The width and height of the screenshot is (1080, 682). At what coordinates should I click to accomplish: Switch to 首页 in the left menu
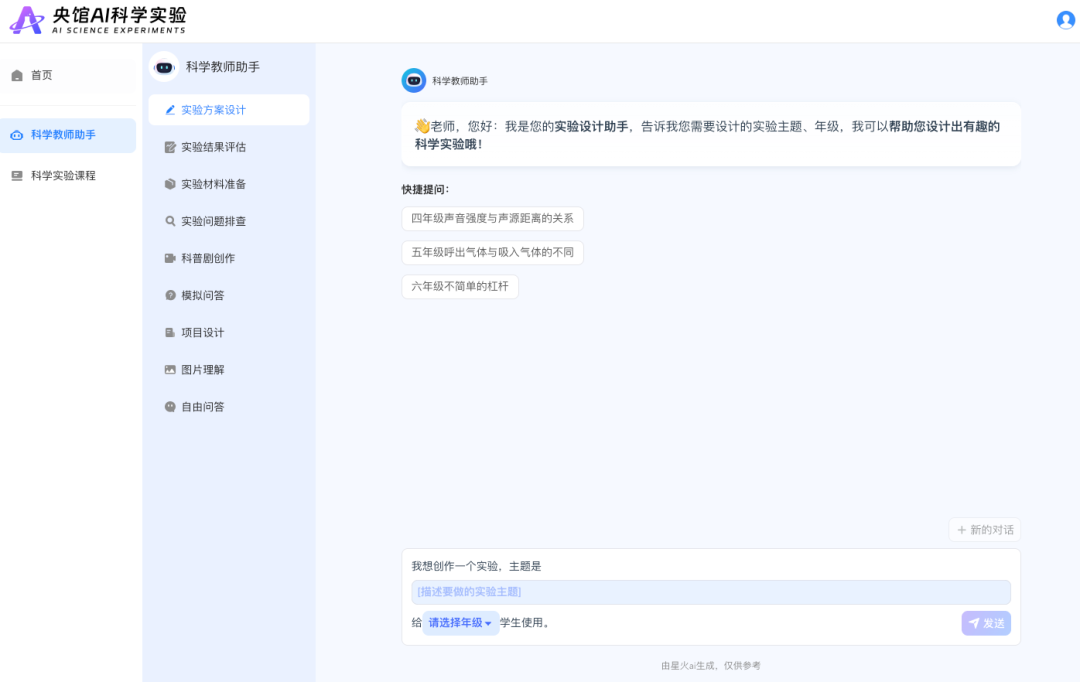[x=40, y=74]
